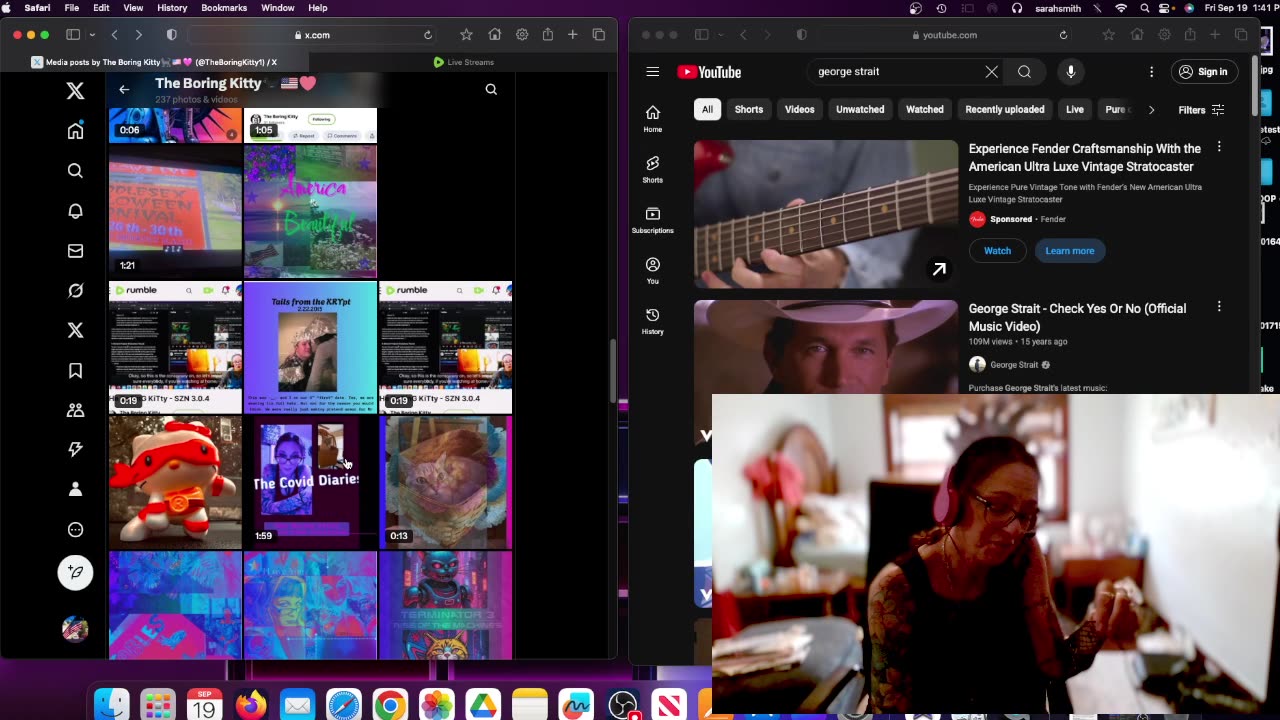Submit the YouTube search magnifier button
Image resolution: width=1280 pixels, height=720 pixels.
(x=1024, y=72)
